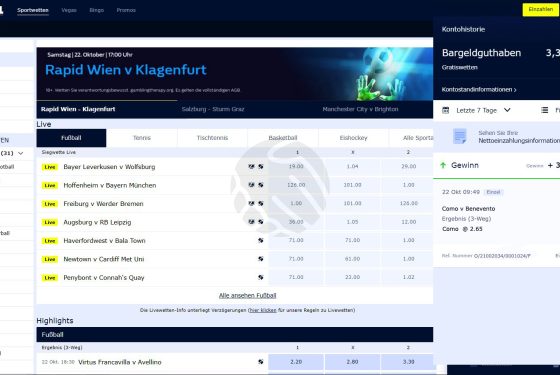The image size is (560, 375).
Task: Click soccer ball icon in Leverkusen v Wolfsburg row
Action: (261, 166)
